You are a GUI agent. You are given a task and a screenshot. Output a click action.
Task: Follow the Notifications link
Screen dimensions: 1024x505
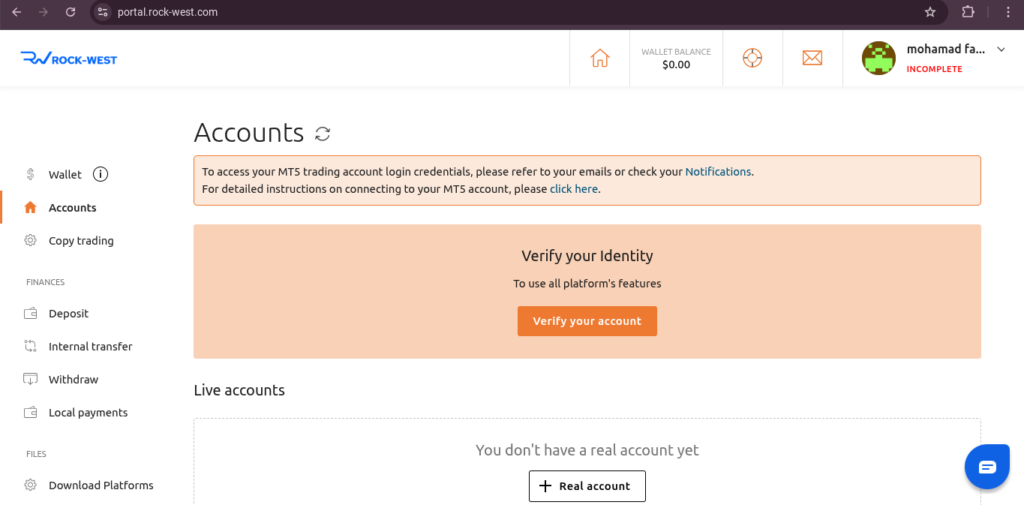tap(718, 172)
